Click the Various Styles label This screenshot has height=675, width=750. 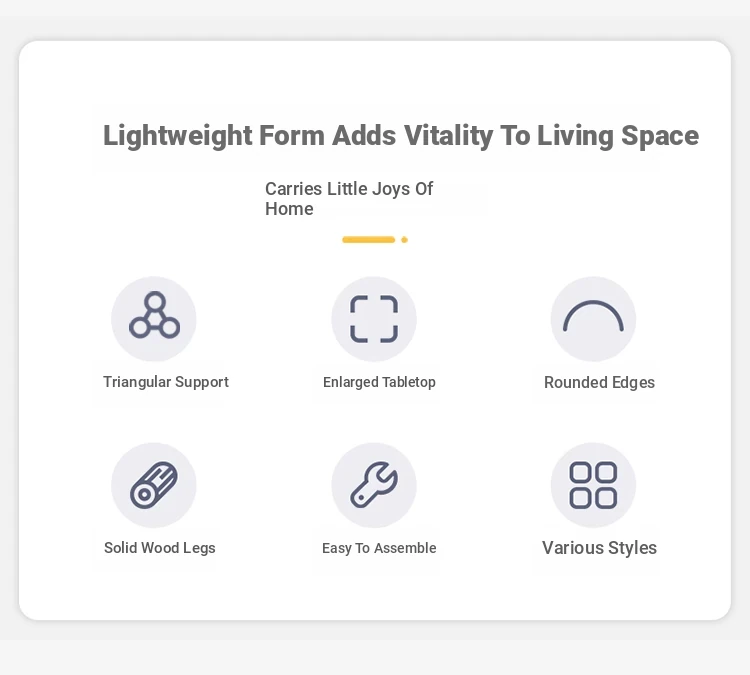click(599, 548)
